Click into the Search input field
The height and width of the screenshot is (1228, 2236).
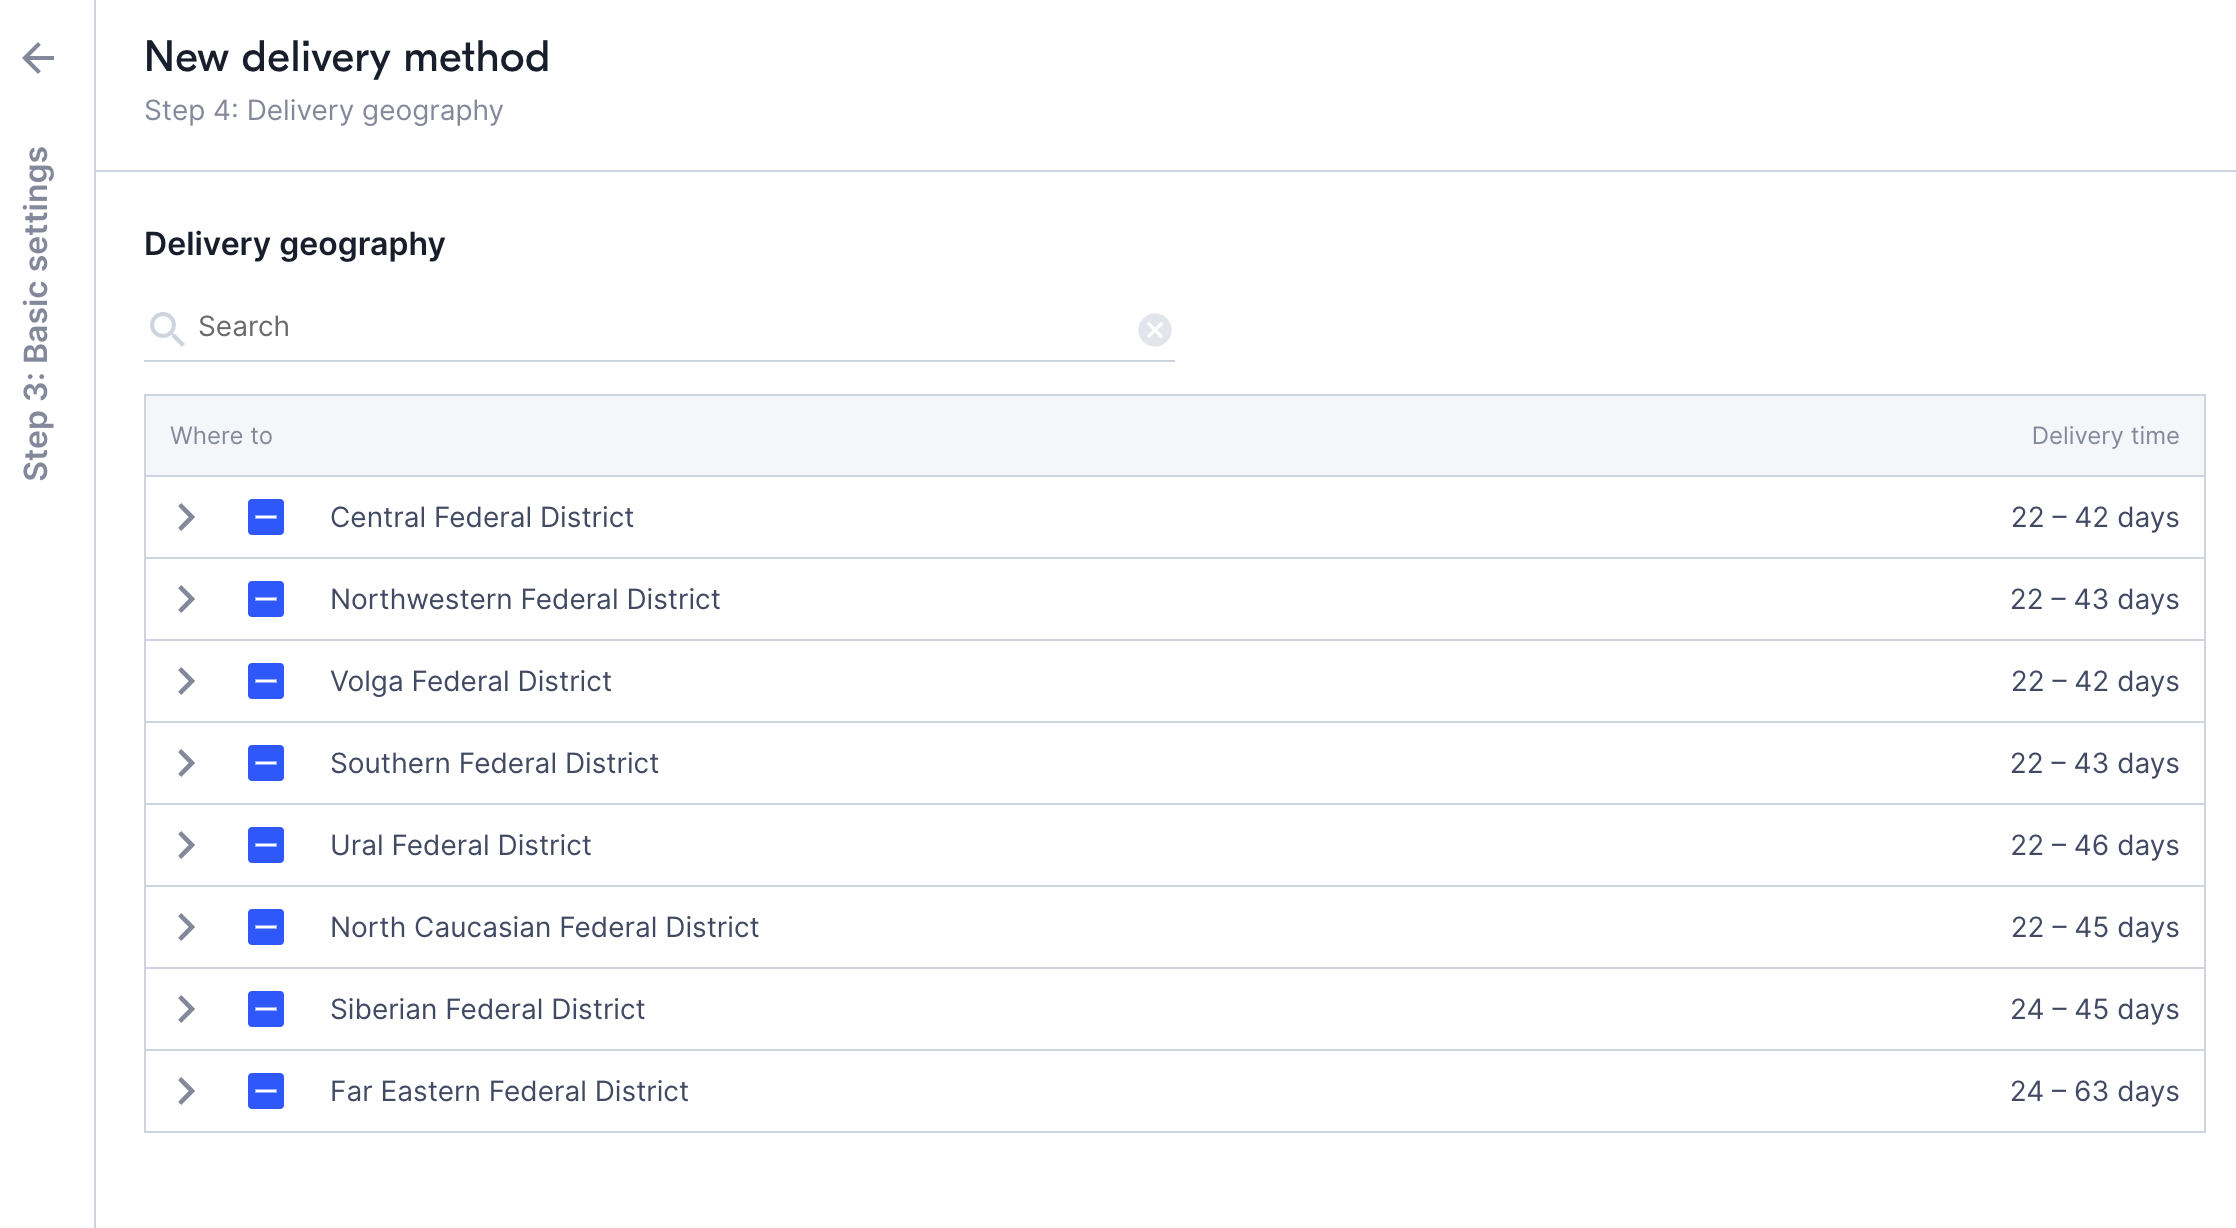coord(660,327)
